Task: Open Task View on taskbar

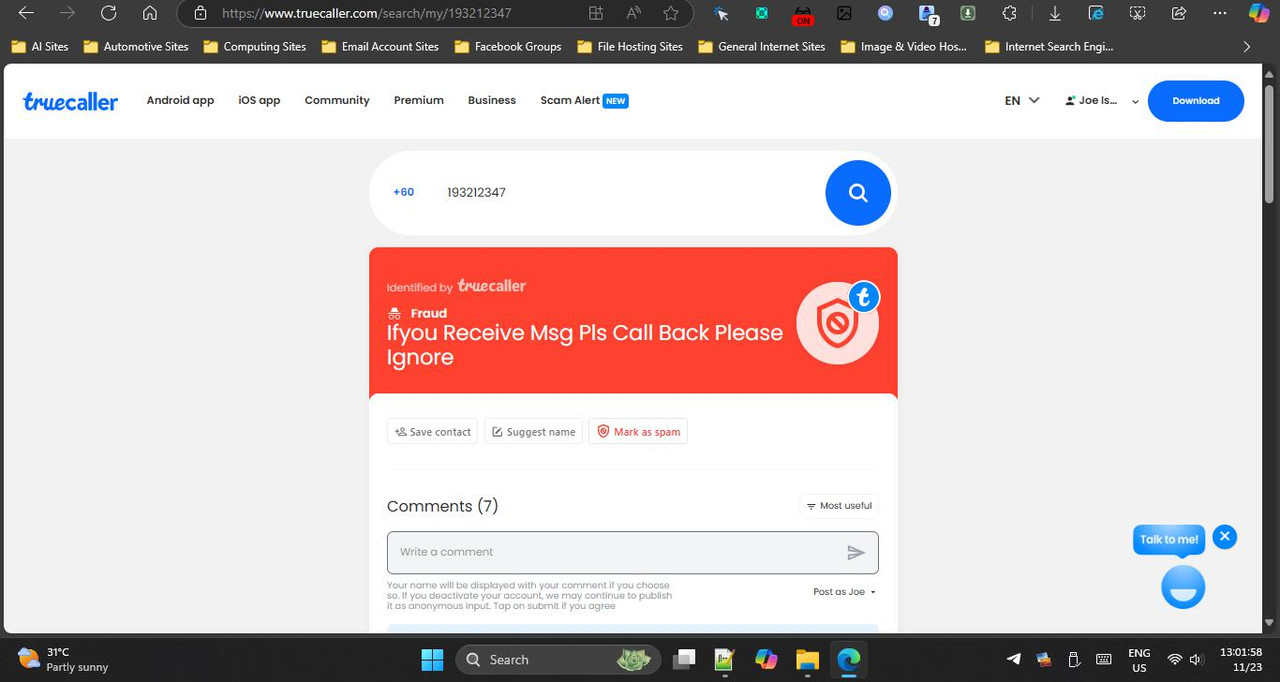Action: pyautogui.click(x=684, y=660)
